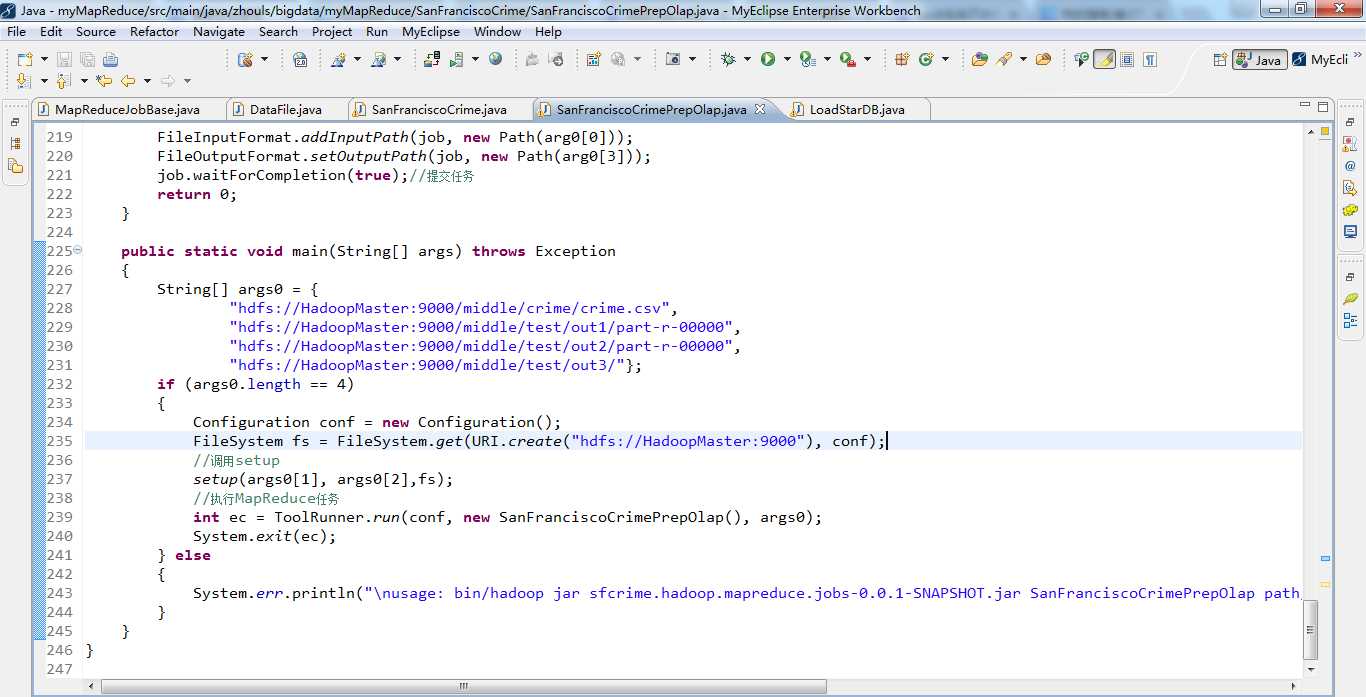Open the Debug dropdown arrow
Screen dimensions: 1366x697
747,59
